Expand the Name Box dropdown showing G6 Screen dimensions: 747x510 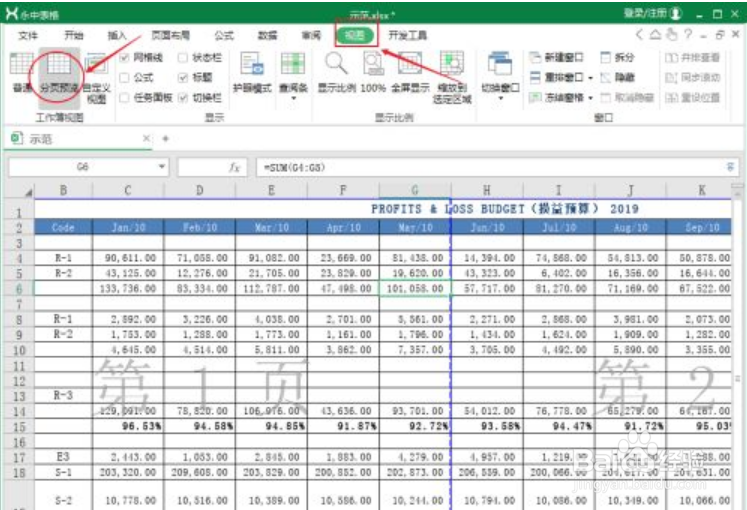162,167
